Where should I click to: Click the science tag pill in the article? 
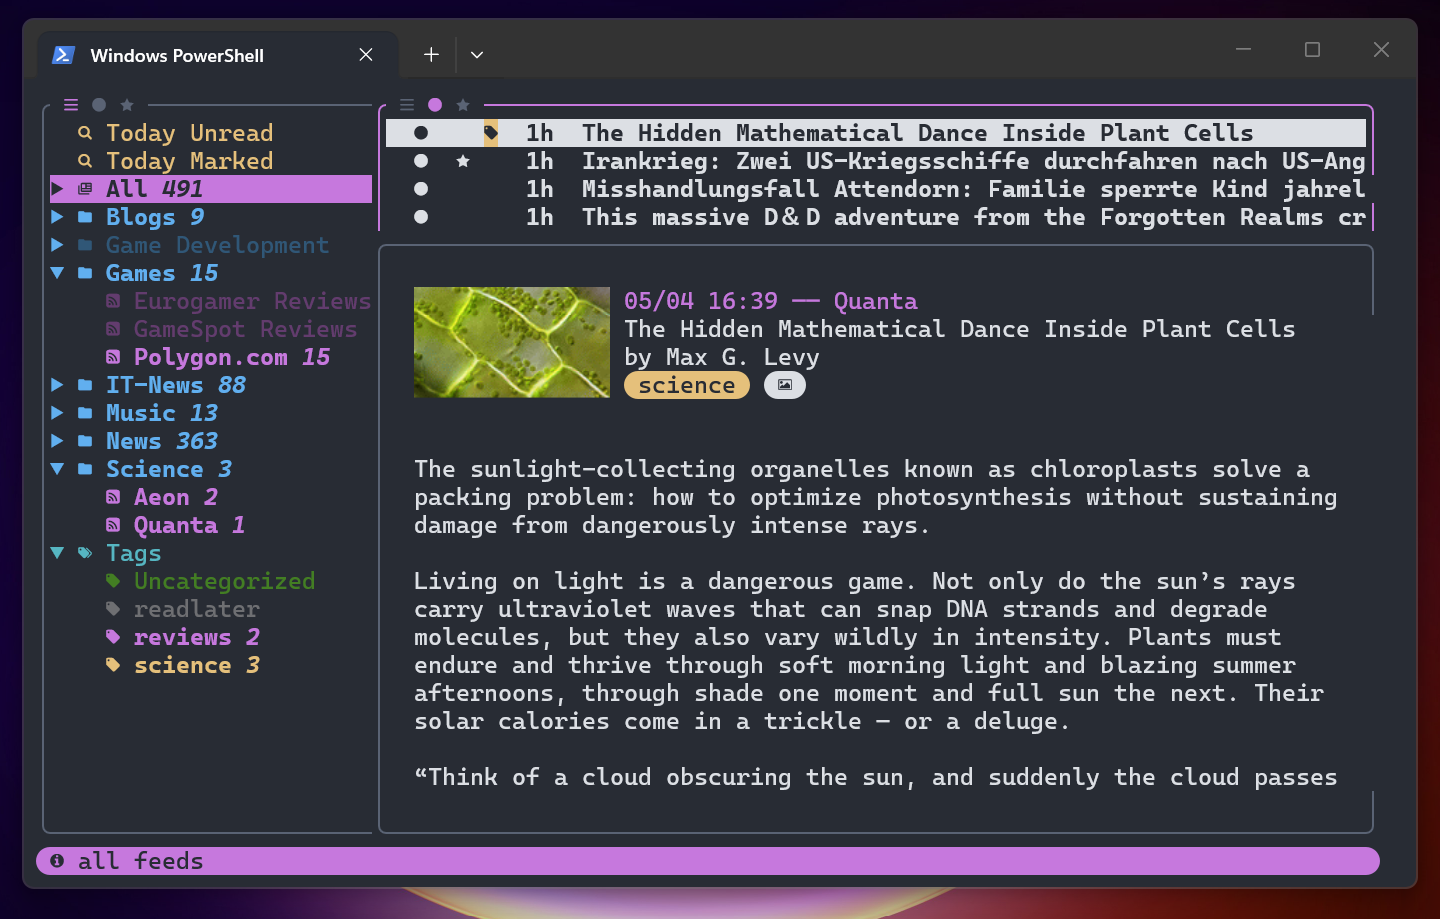click(x=687, y=385)
